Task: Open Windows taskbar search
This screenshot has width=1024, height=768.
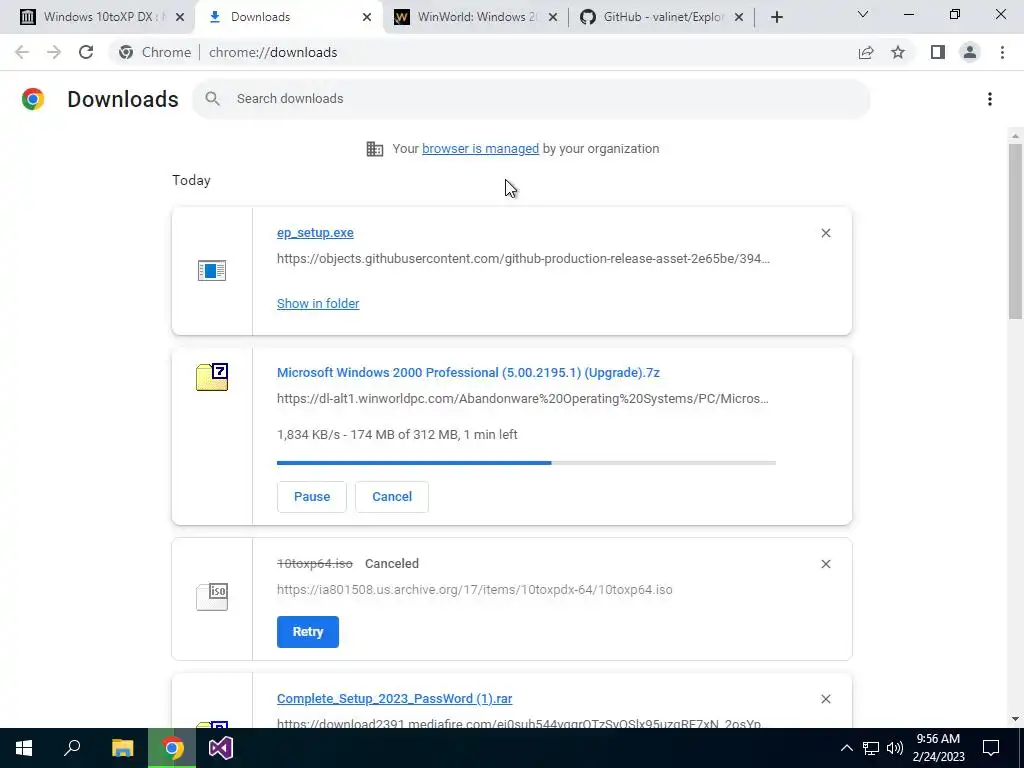Action: (72, 748)
